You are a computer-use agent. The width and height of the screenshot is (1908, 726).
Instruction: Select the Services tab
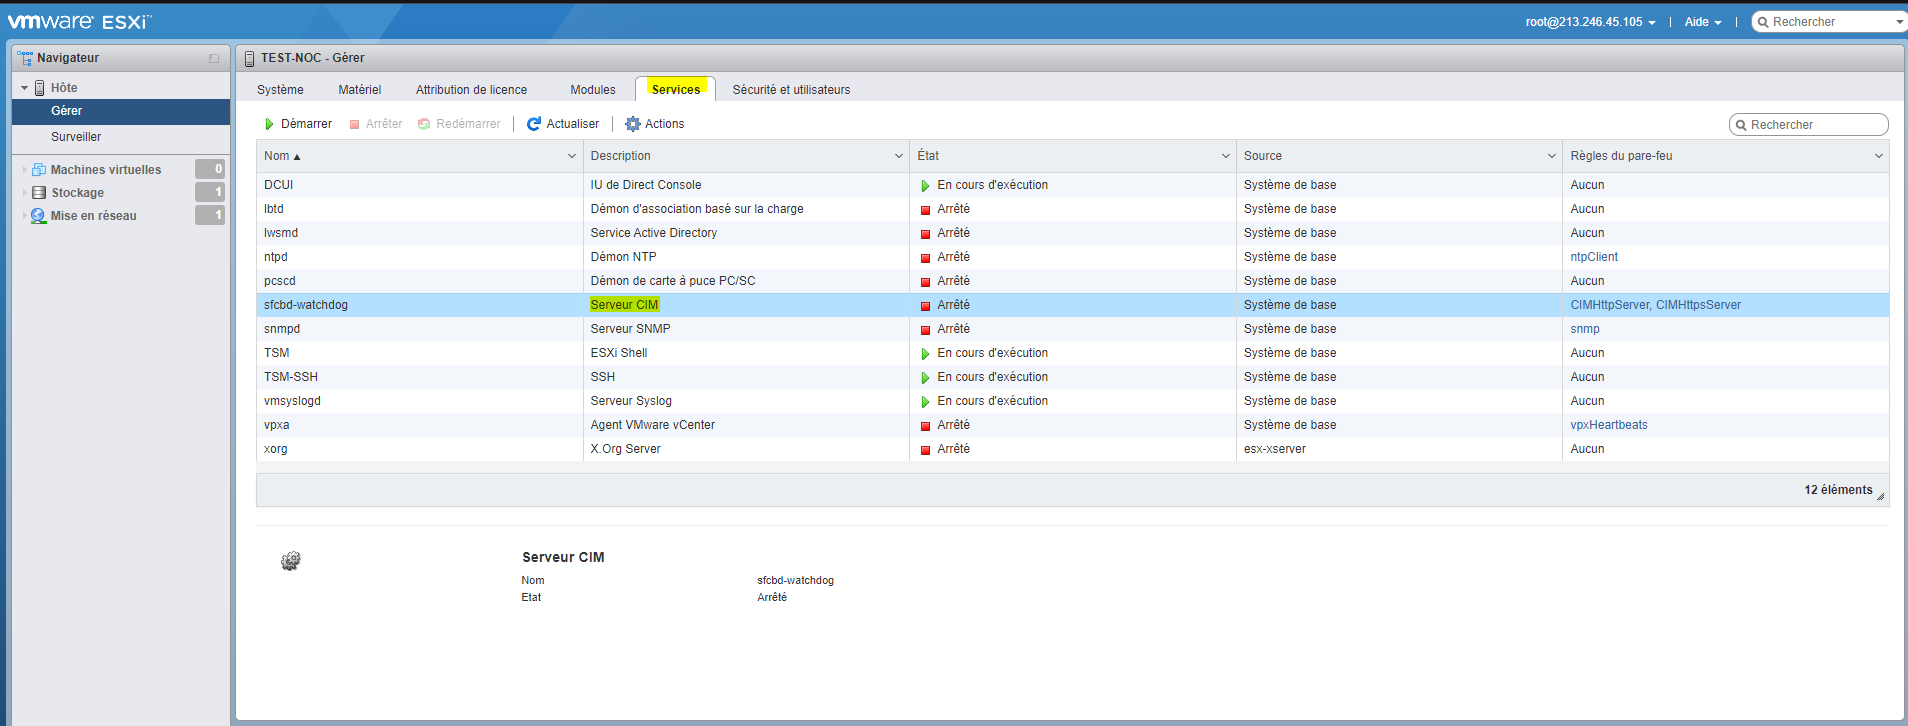[x=676, y=89]
